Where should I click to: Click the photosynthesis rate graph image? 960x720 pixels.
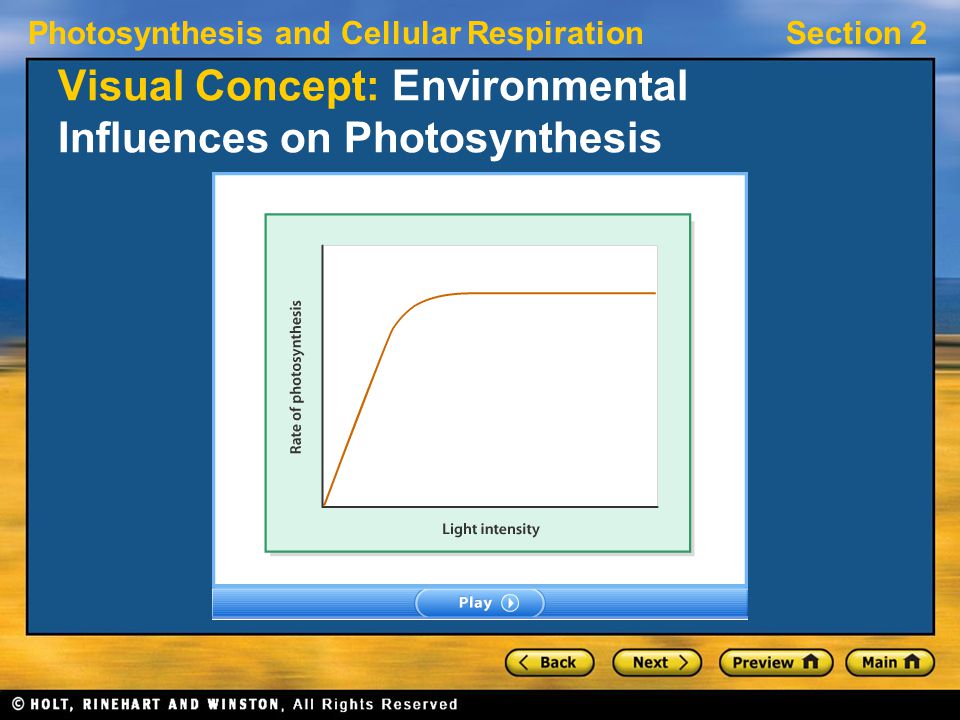click(x=478, y=383)
